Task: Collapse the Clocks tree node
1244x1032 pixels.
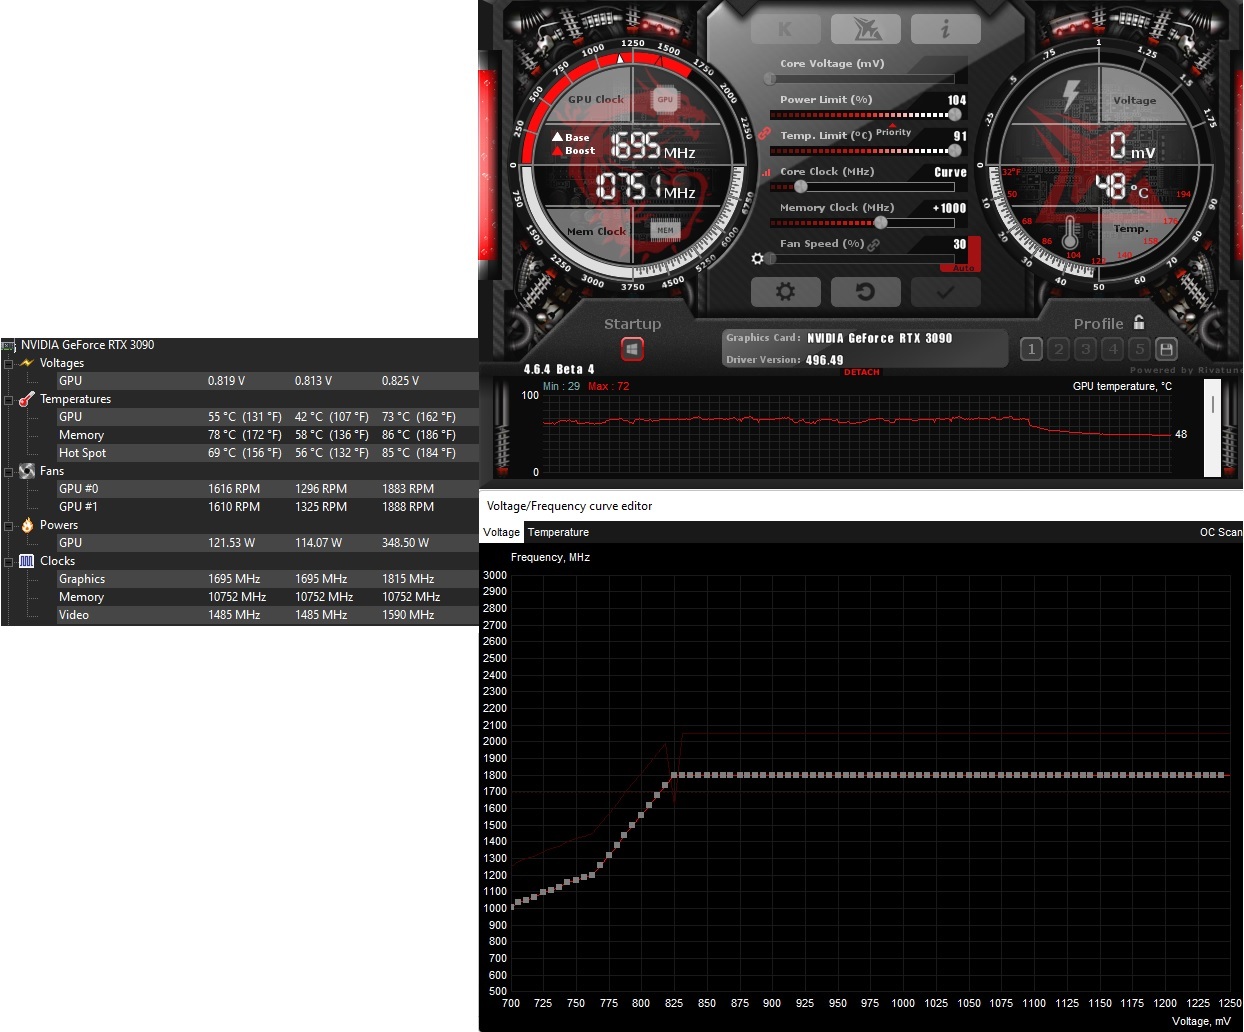Action: click(x=9, y=561)
